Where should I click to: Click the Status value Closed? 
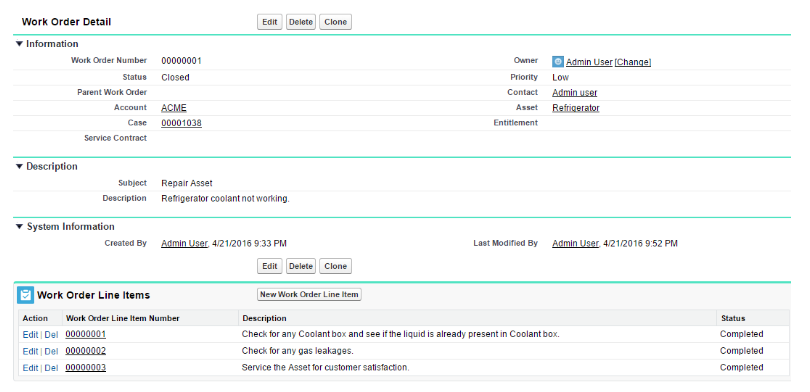(x=175, y=77)
